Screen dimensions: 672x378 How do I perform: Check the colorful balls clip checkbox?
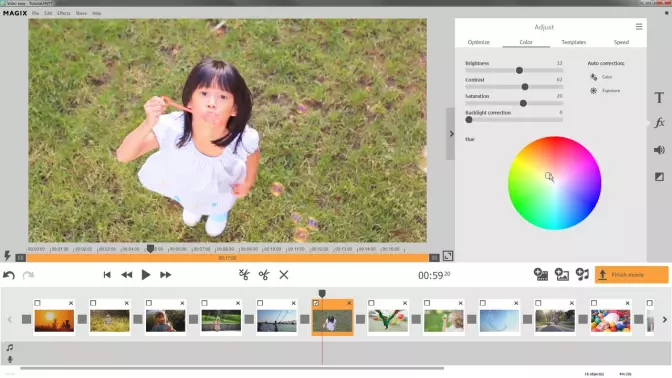[594, 303]
